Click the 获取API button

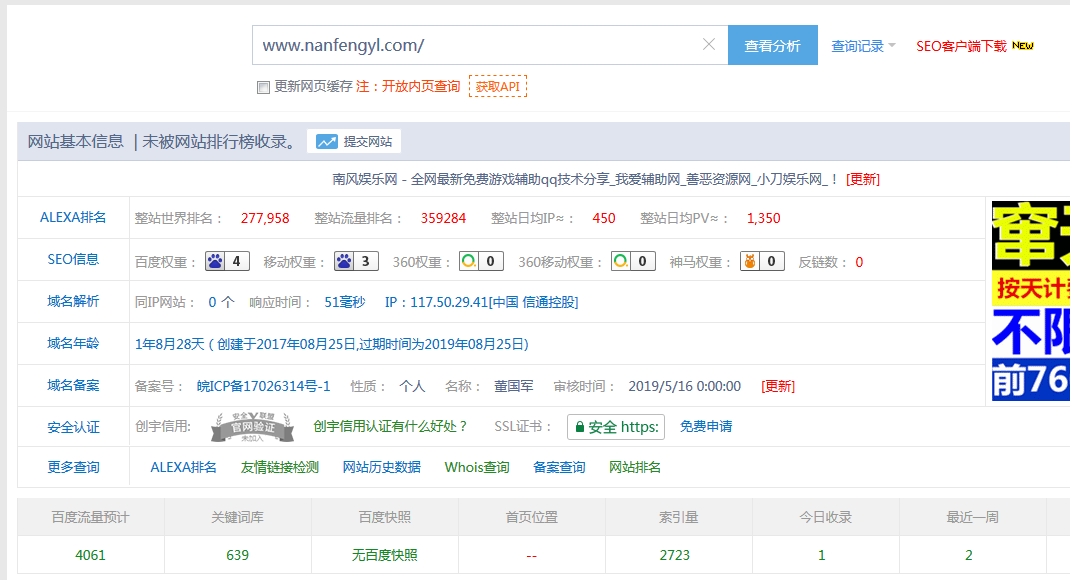tap(497, 87)
